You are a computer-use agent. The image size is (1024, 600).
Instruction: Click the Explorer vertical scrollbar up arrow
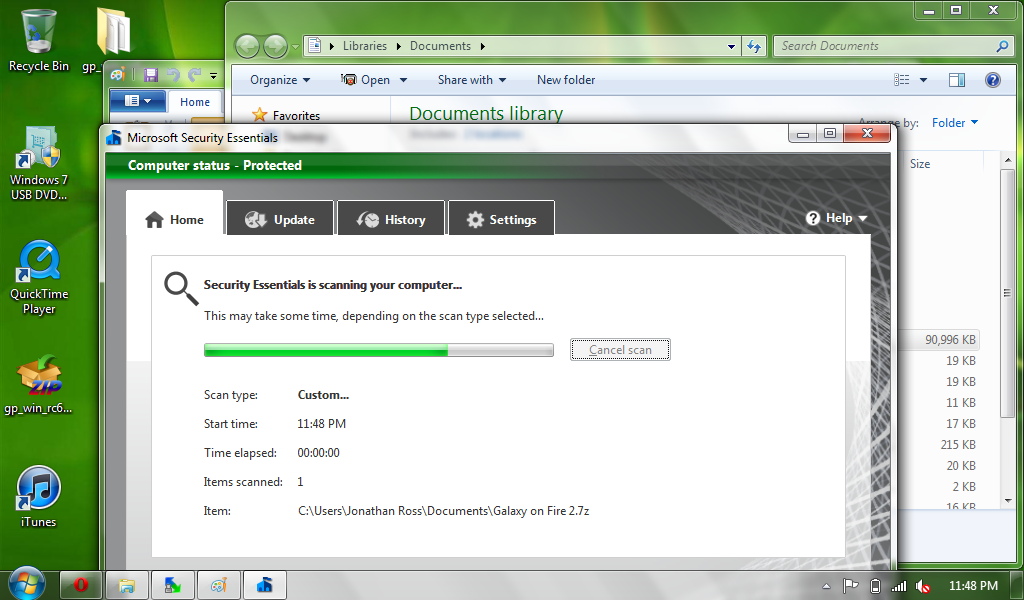tap(1008, 159)
